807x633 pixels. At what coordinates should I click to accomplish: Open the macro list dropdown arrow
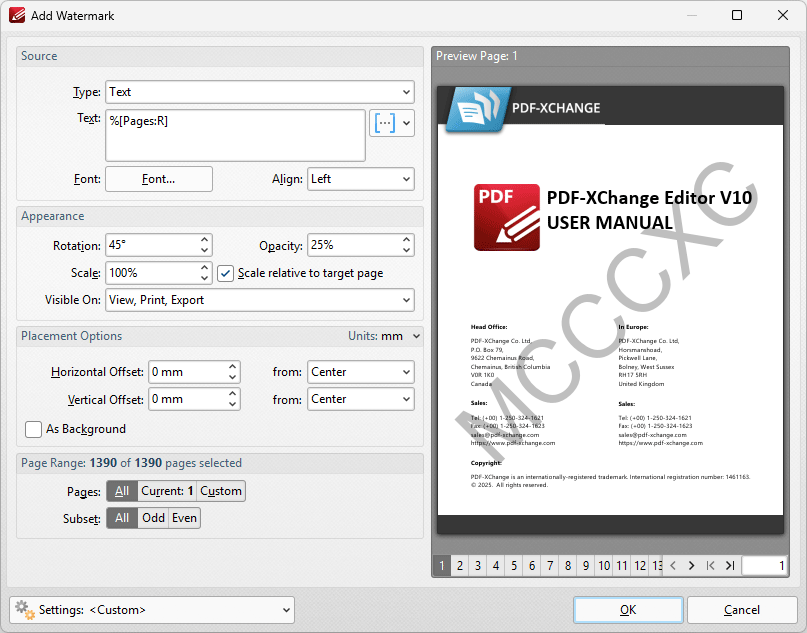pos(406,123)
